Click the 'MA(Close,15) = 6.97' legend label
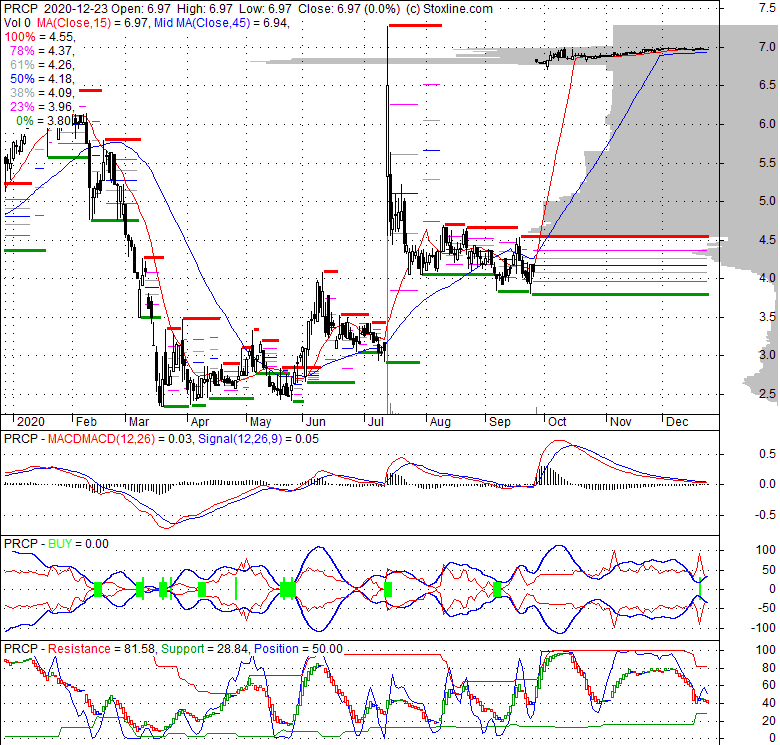 (x=93, y=22)
